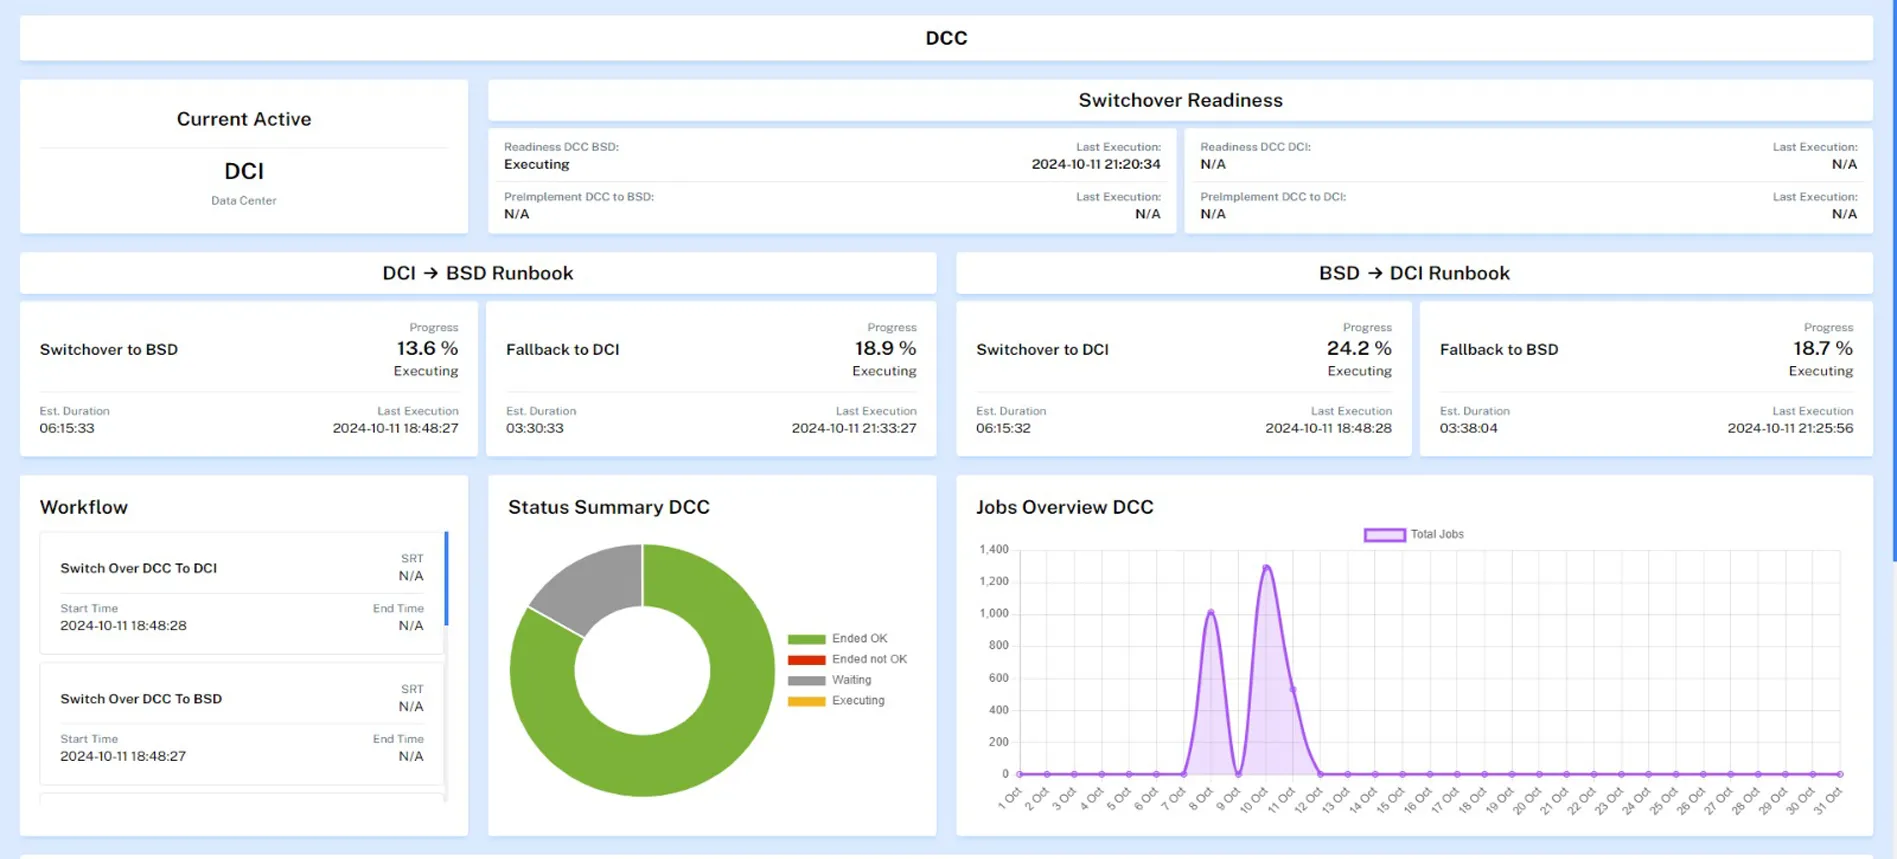This screenshot has height=859, width=1897.
Task: Click the Jobs Overview DCC heading
Action: pyautogui.click(x=1065, y=507)
